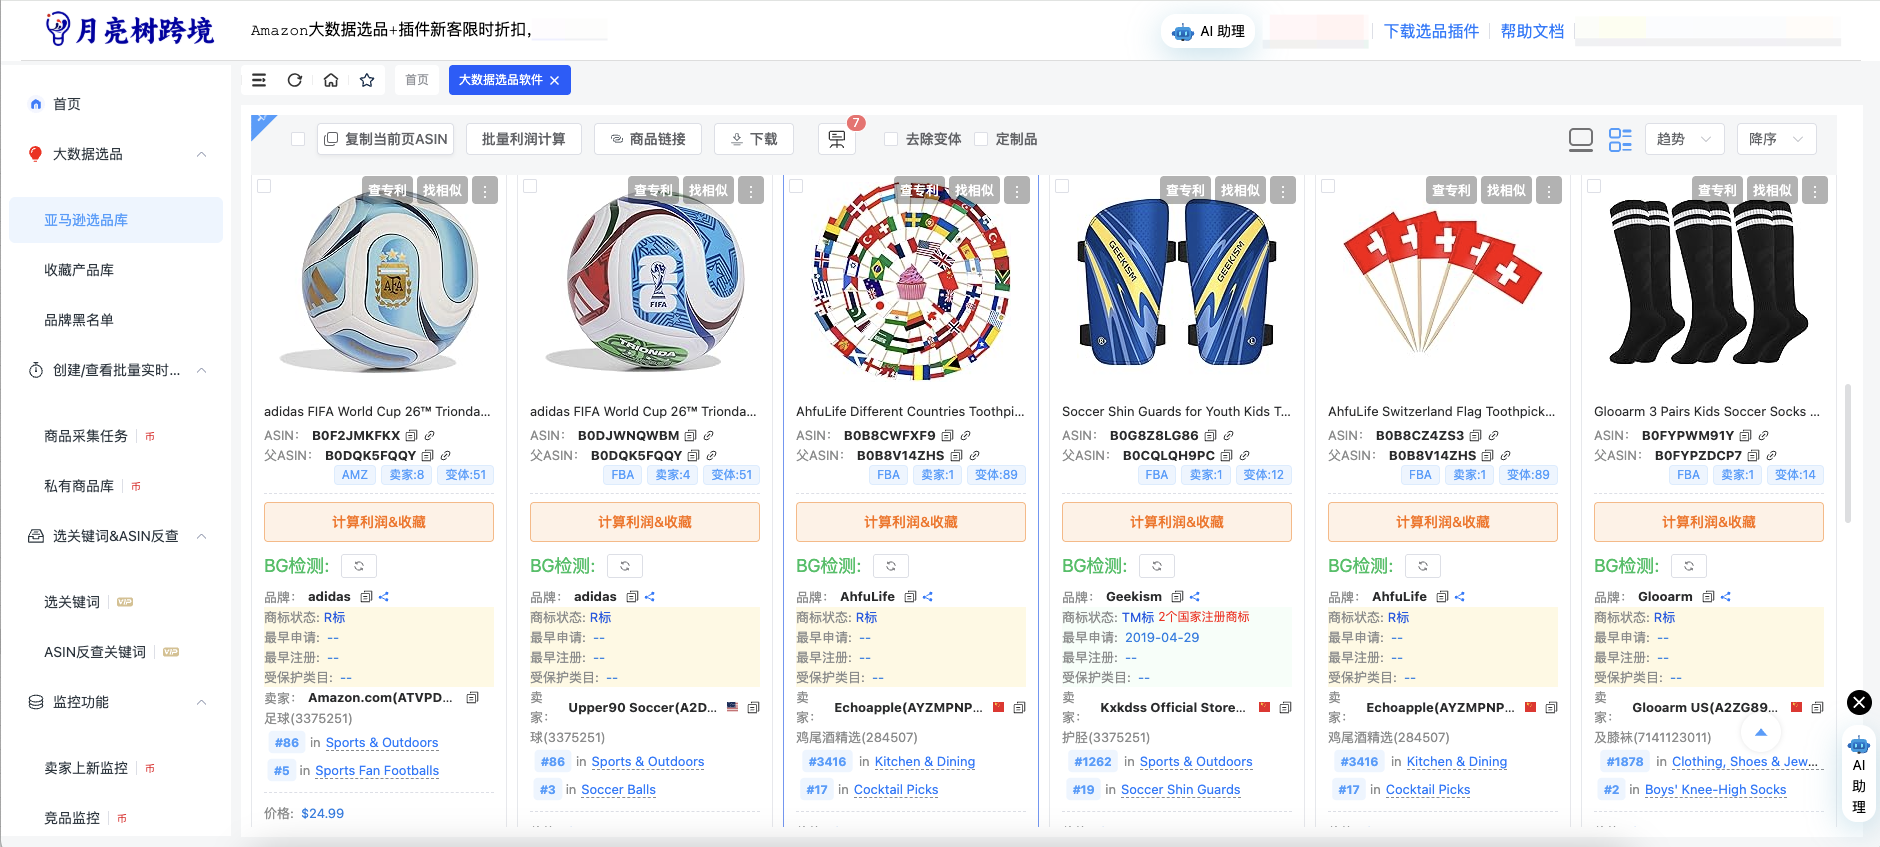Viewport: 1880px width, 847px height.
Task: Open the 降序 order dropdown
Action: point(1776,139)
